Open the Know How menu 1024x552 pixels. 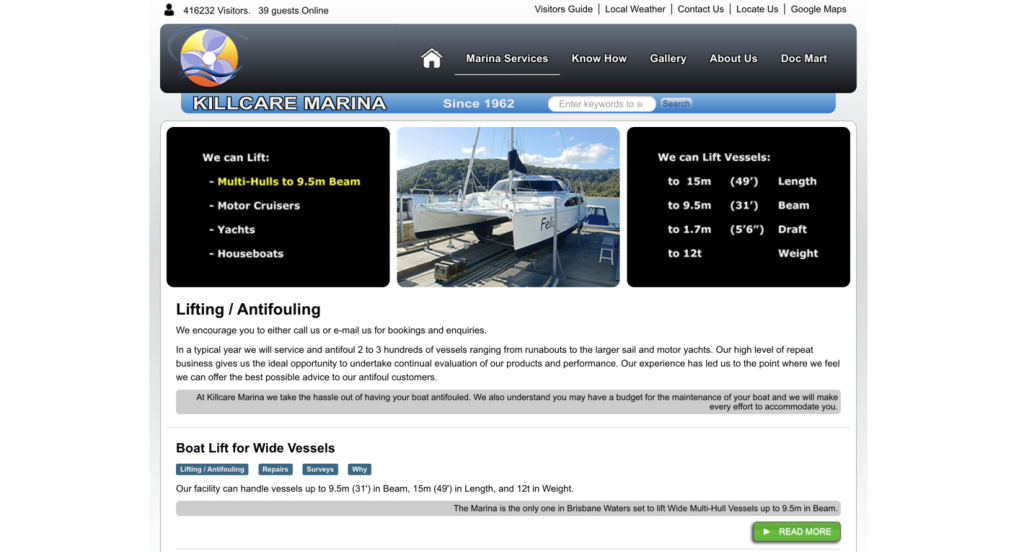pos(599,59)
